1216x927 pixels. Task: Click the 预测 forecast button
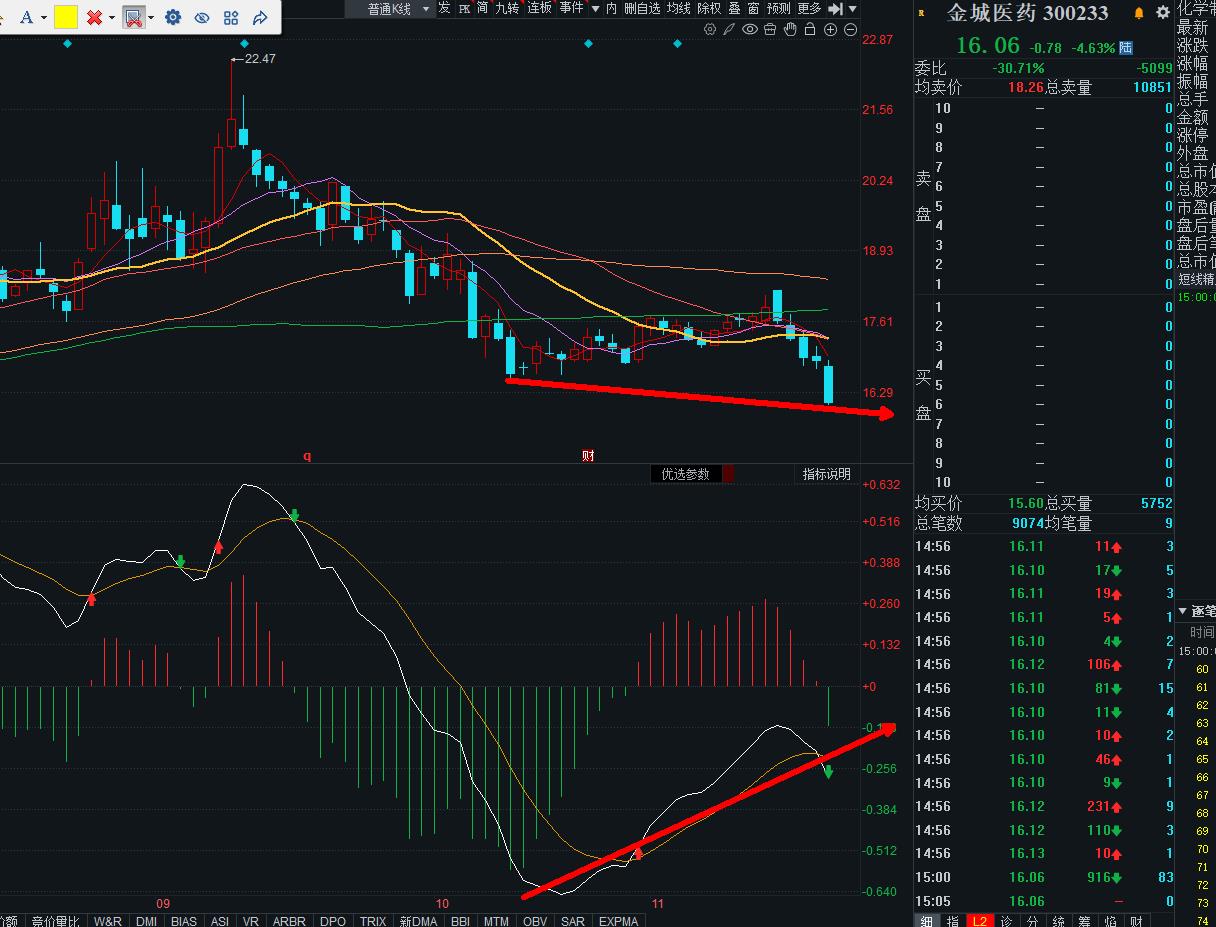[779, 8]
